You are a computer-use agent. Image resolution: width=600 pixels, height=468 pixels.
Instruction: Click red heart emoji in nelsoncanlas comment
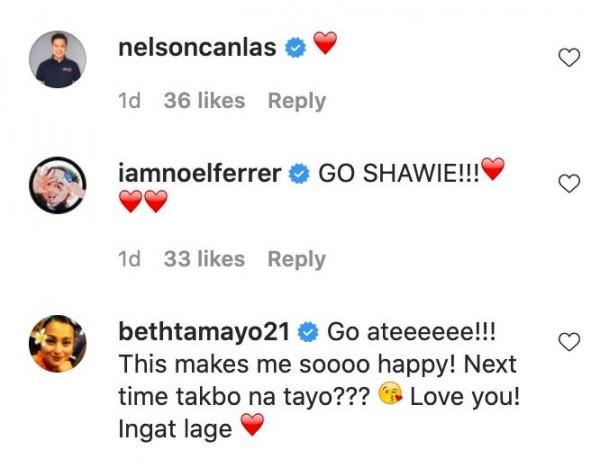click(x=325, y=44)
